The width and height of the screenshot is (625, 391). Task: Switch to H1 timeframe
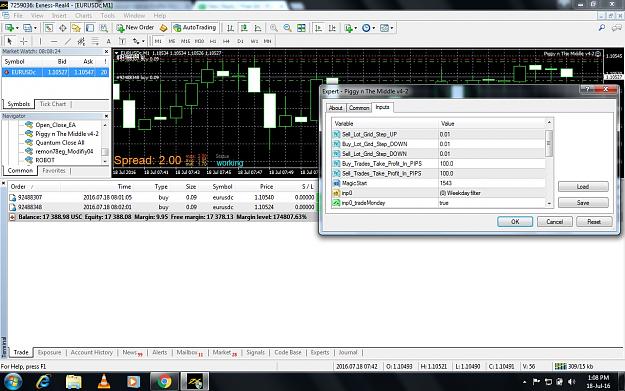[x=213, y=41]
